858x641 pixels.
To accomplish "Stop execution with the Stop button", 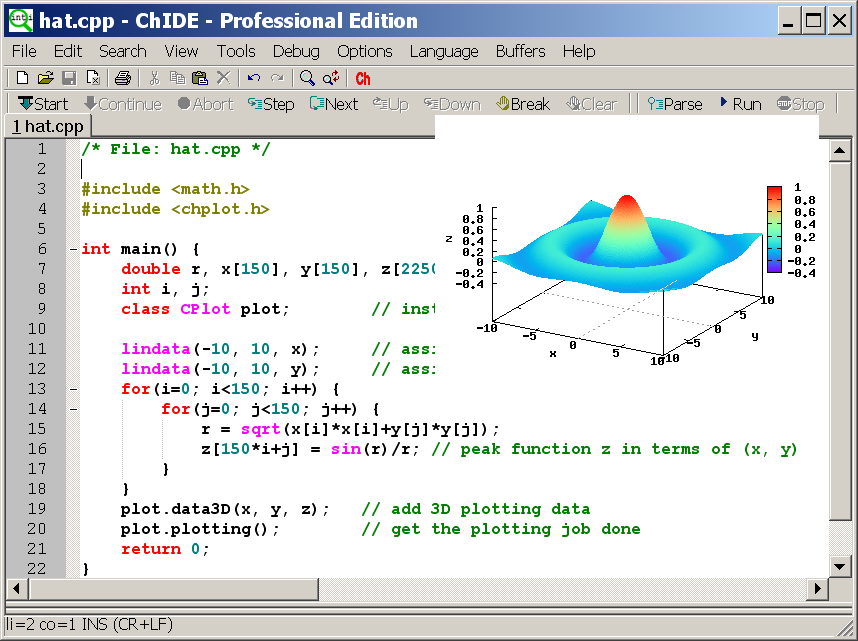I will click(x=801, y=103).
